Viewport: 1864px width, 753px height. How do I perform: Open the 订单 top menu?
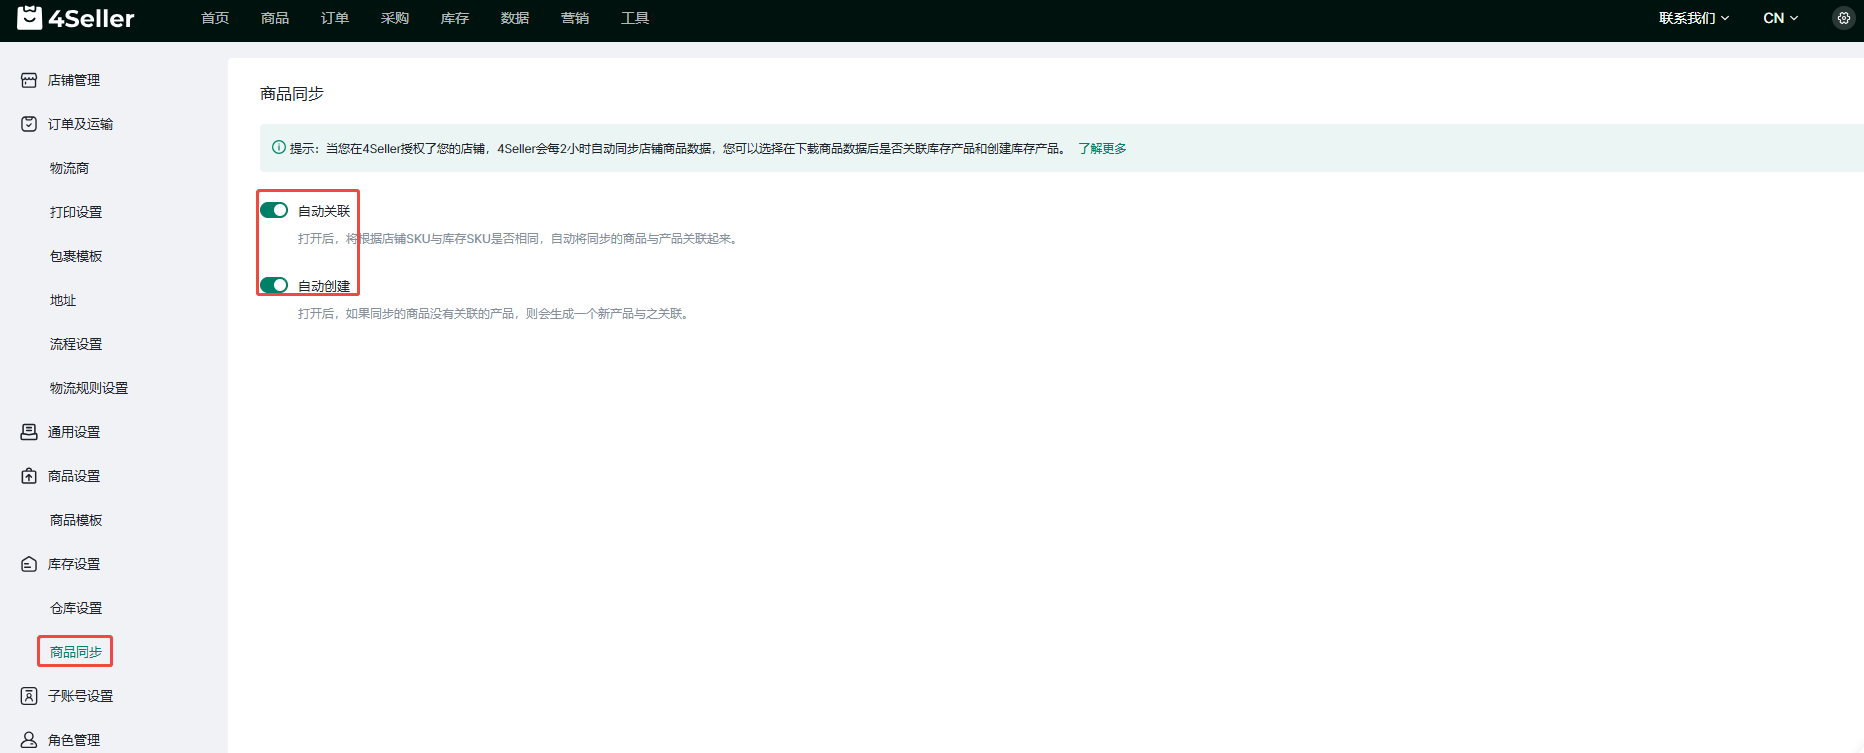tap(335, 18)
